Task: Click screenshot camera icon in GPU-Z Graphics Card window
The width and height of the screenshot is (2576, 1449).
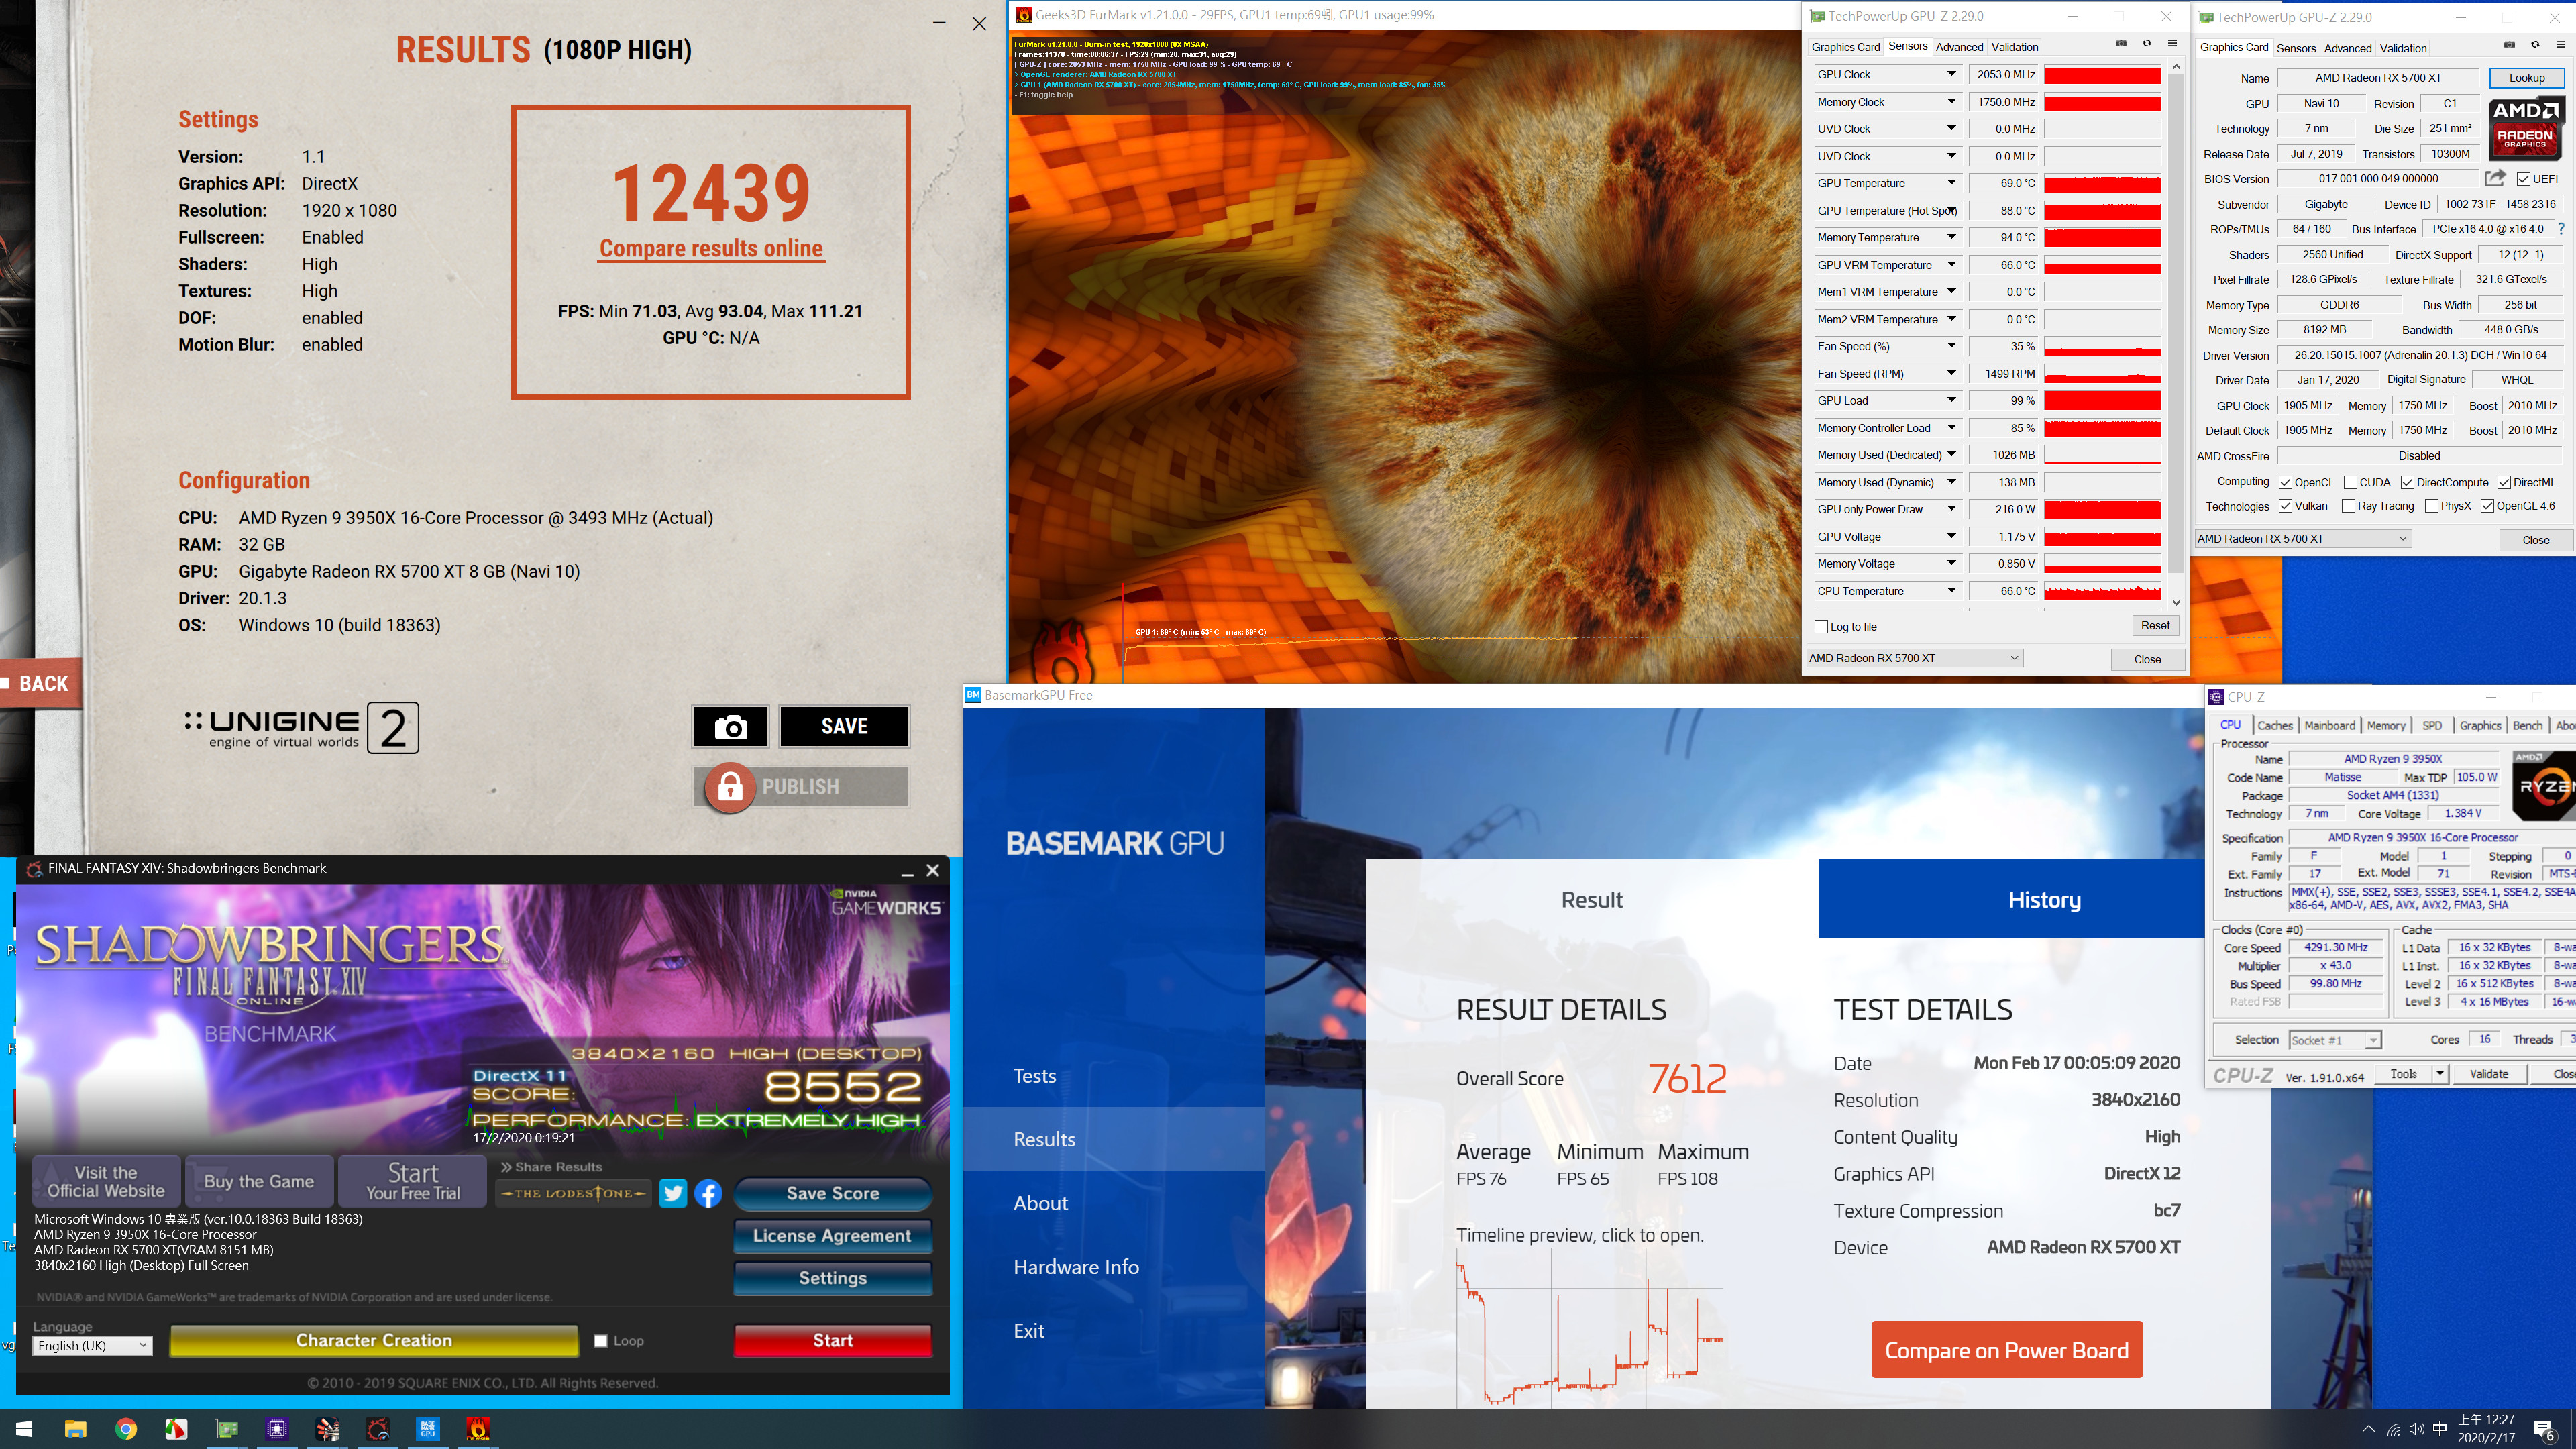Action: click(2509, 45)
